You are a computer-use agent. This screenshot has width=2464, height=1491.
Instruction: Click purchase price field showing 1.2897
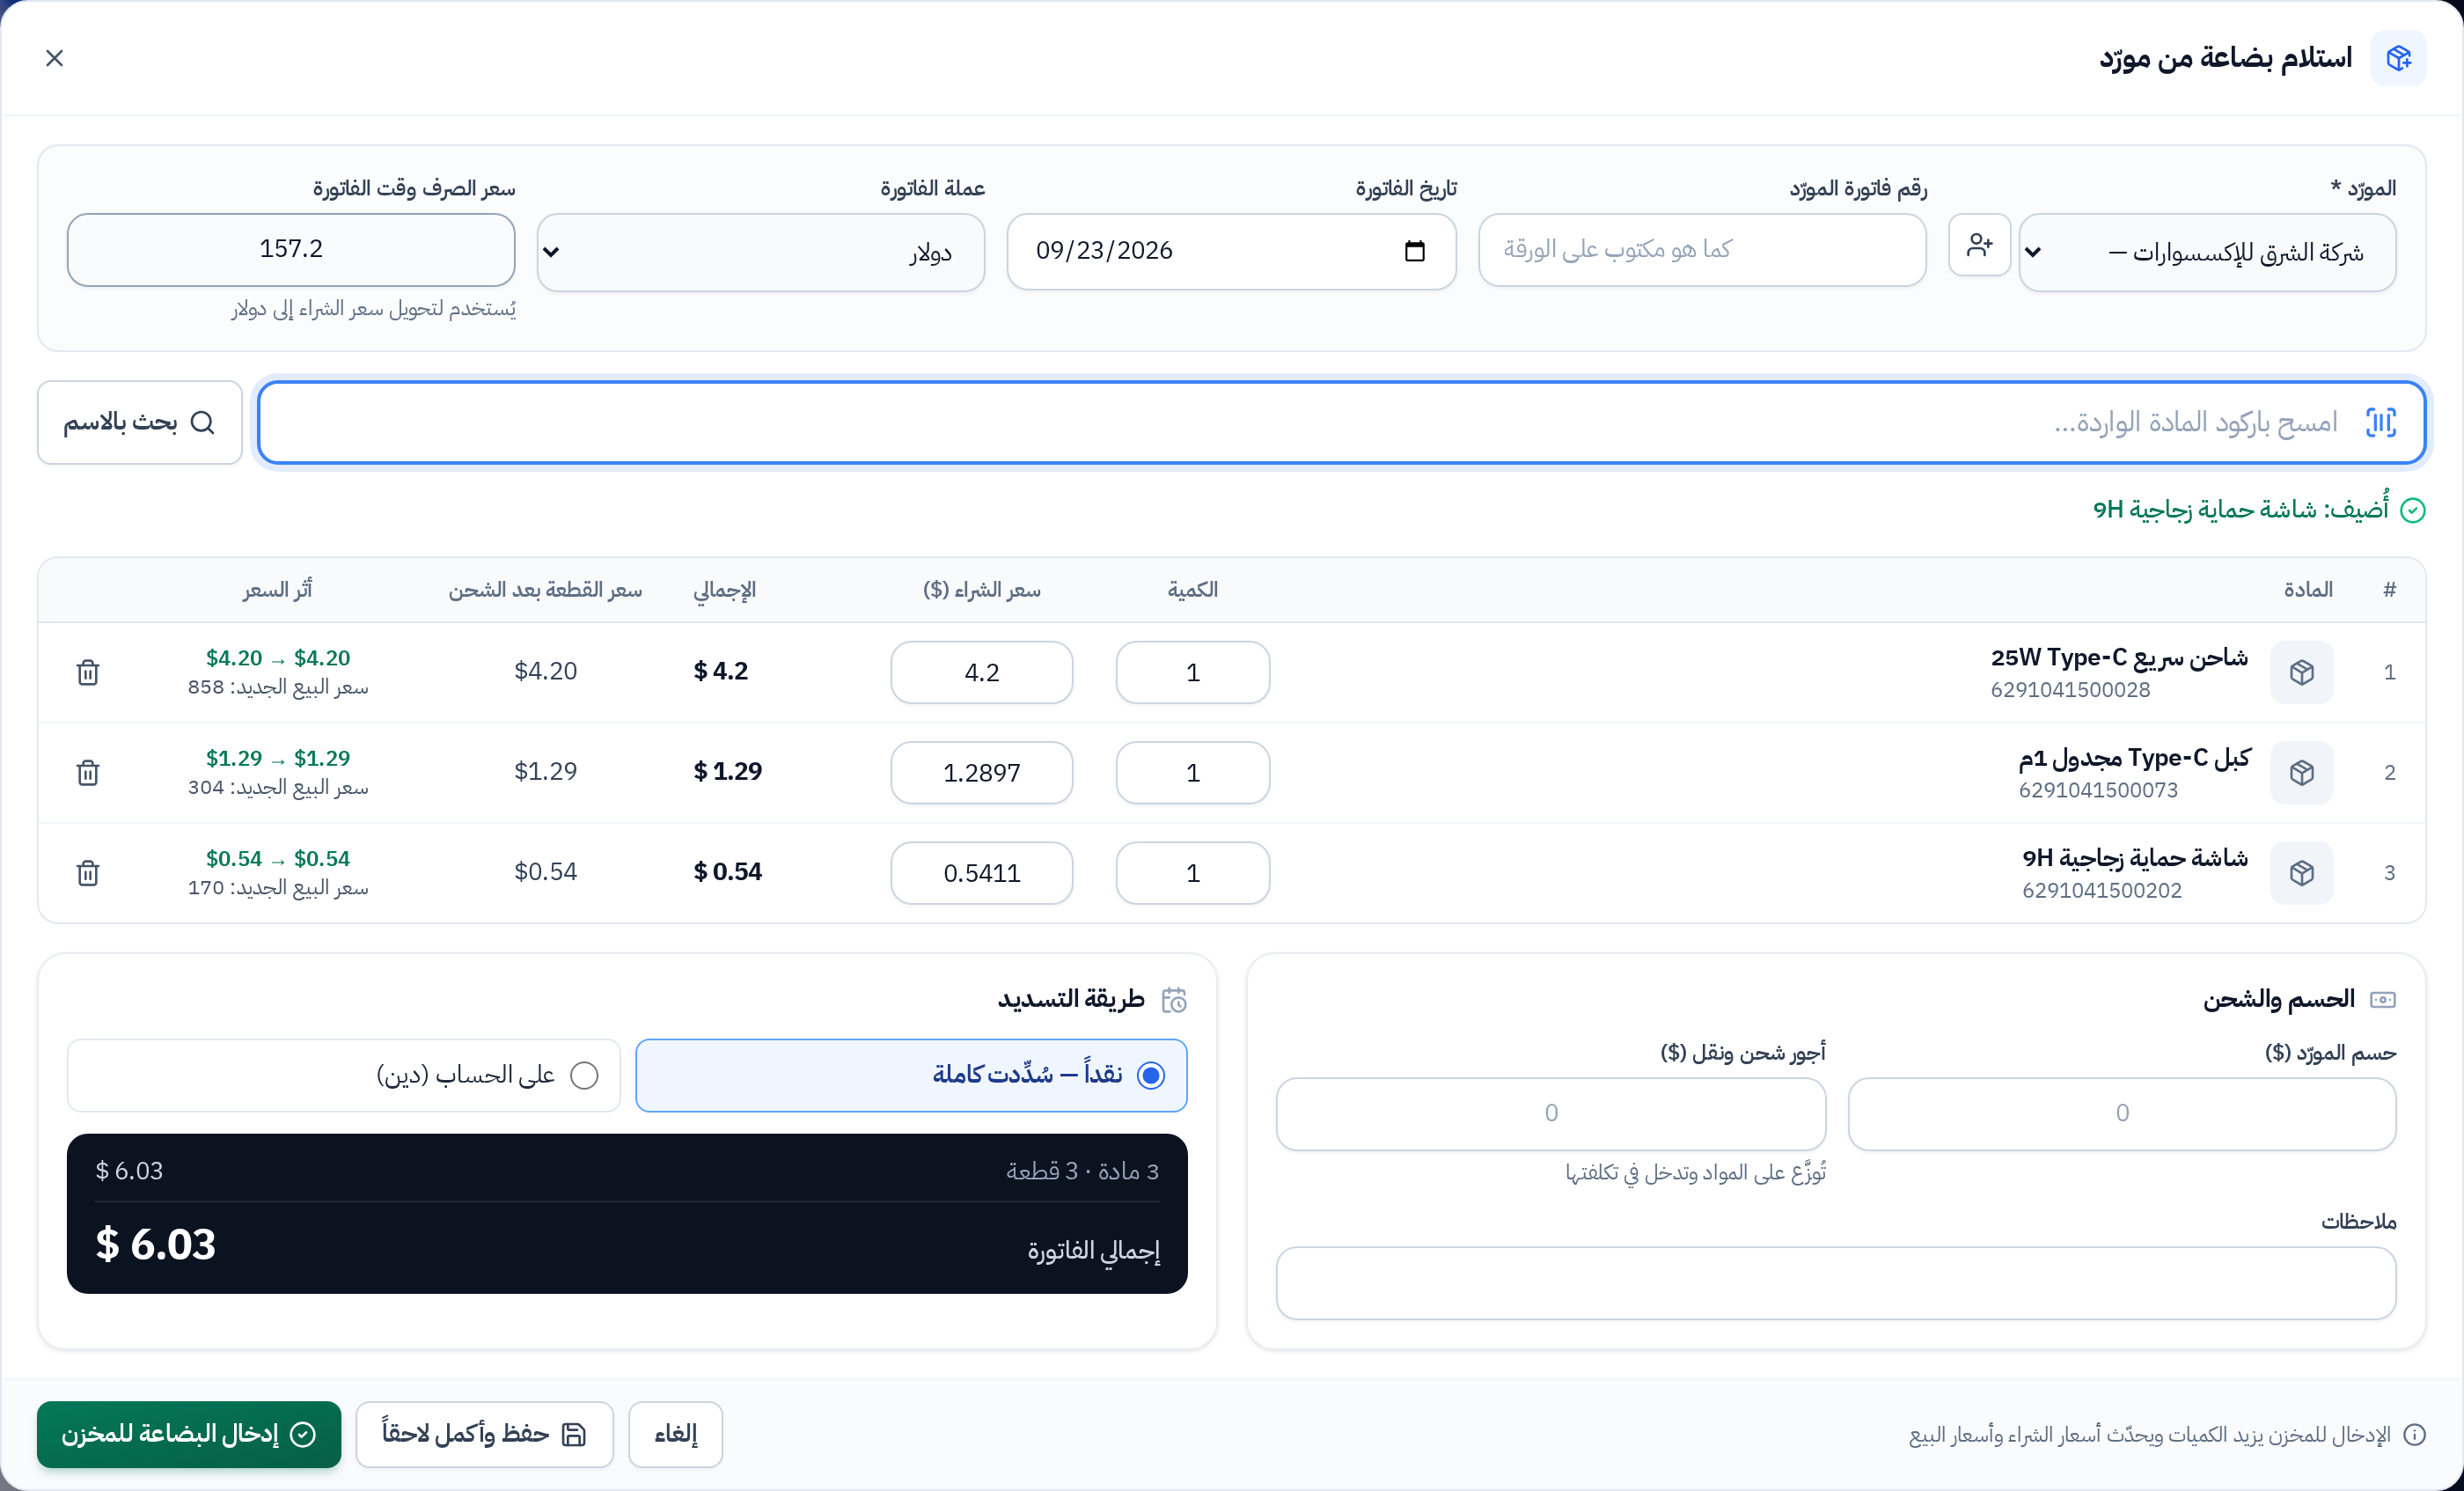tap(982, 772)
